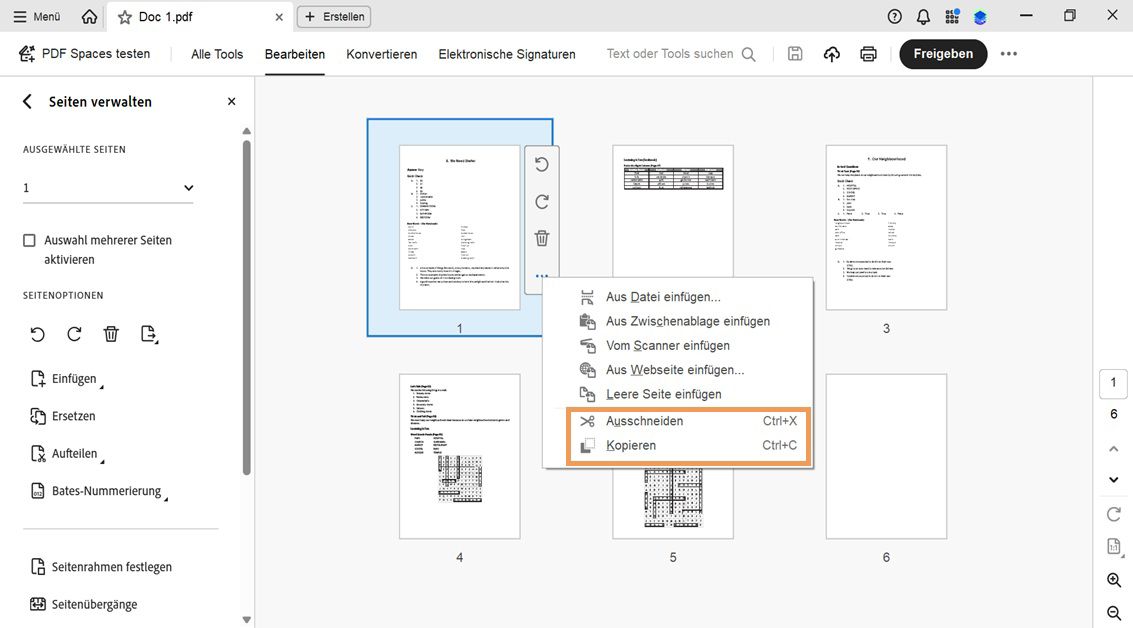
Task: Go to the Home icon
Action: point(90,17)
